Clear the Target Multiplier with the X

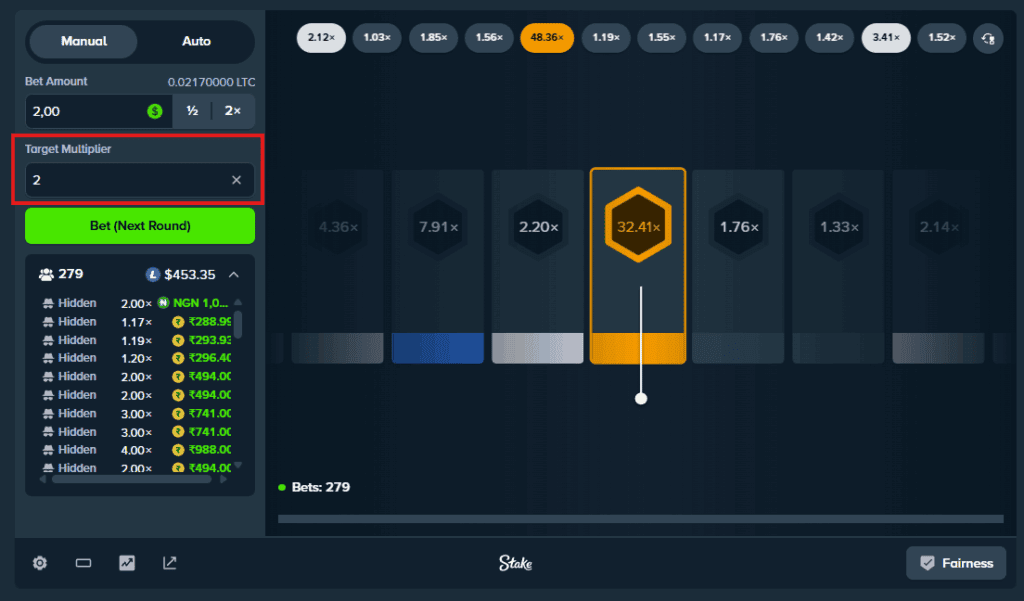click(x=236, y=180)
